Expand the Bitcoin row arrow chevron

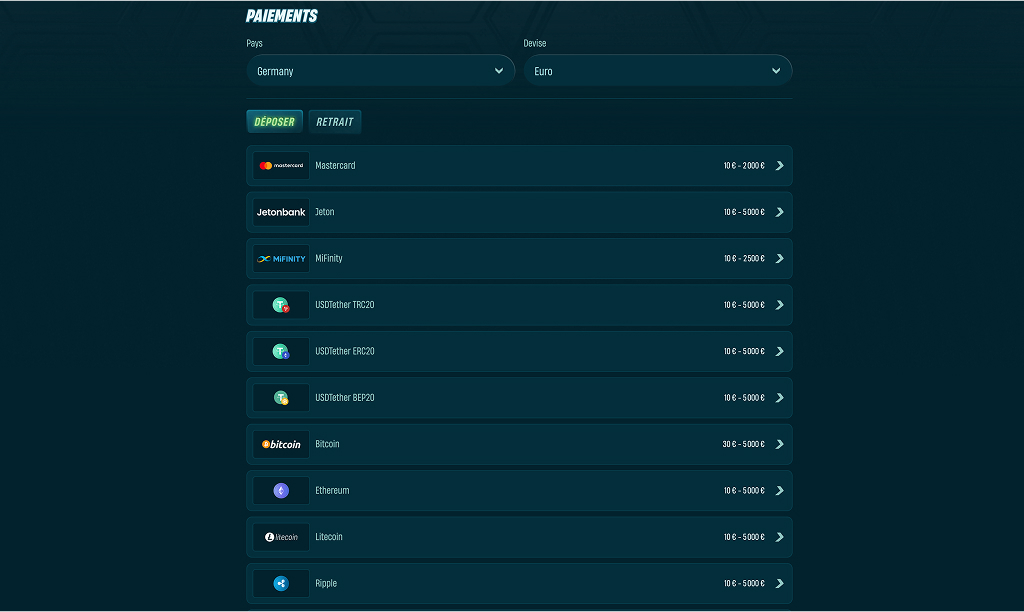tap(779, 444)
